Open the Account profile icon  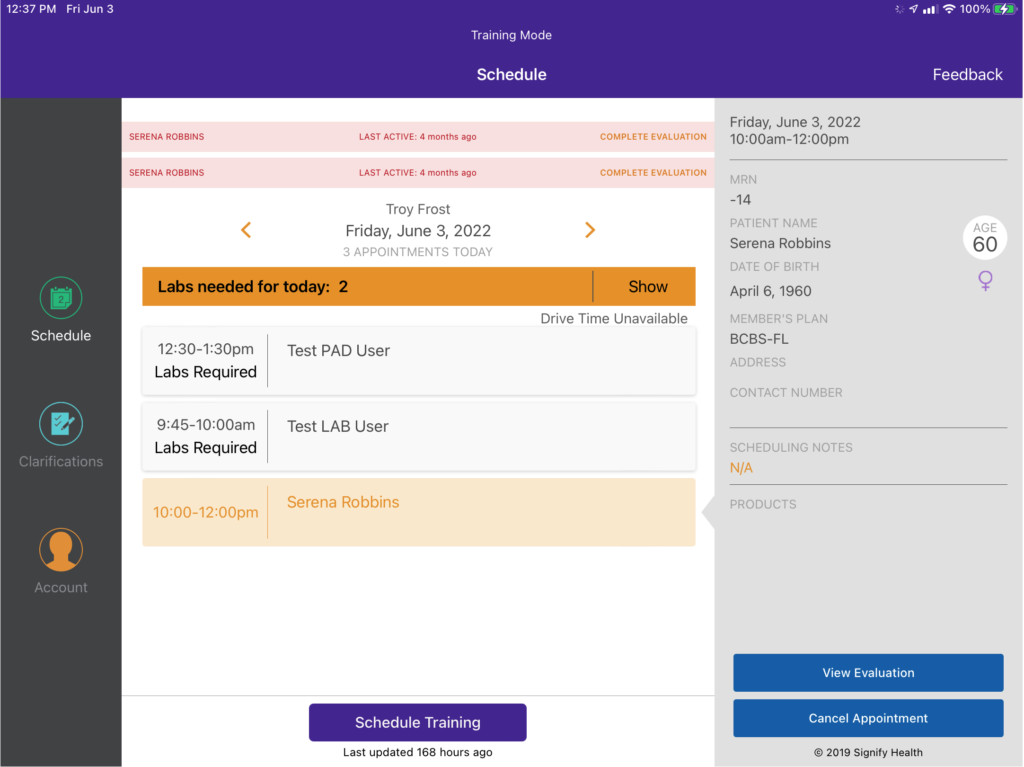61,550
